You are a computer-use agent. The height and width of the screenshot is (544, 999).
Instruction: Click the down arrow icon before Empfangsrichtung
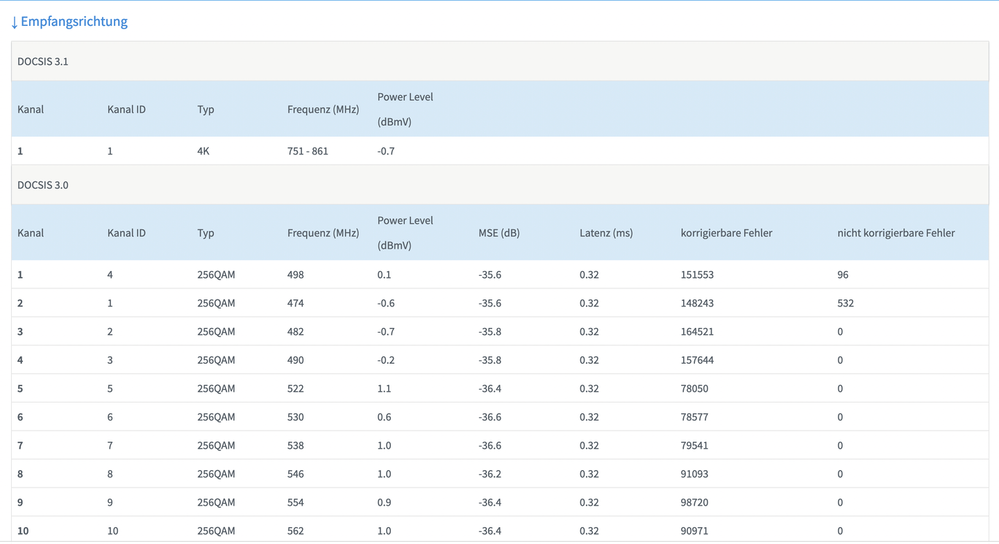14,22
